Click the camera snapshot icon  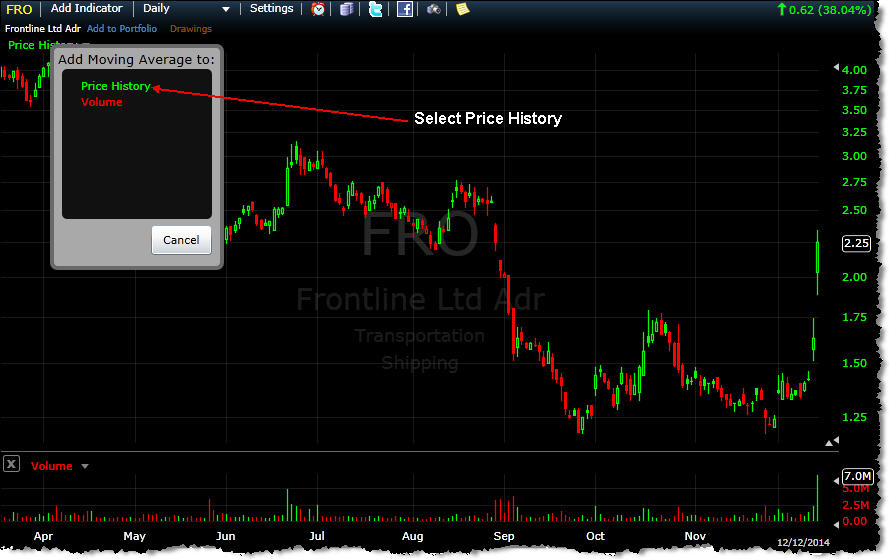(434, 9)
